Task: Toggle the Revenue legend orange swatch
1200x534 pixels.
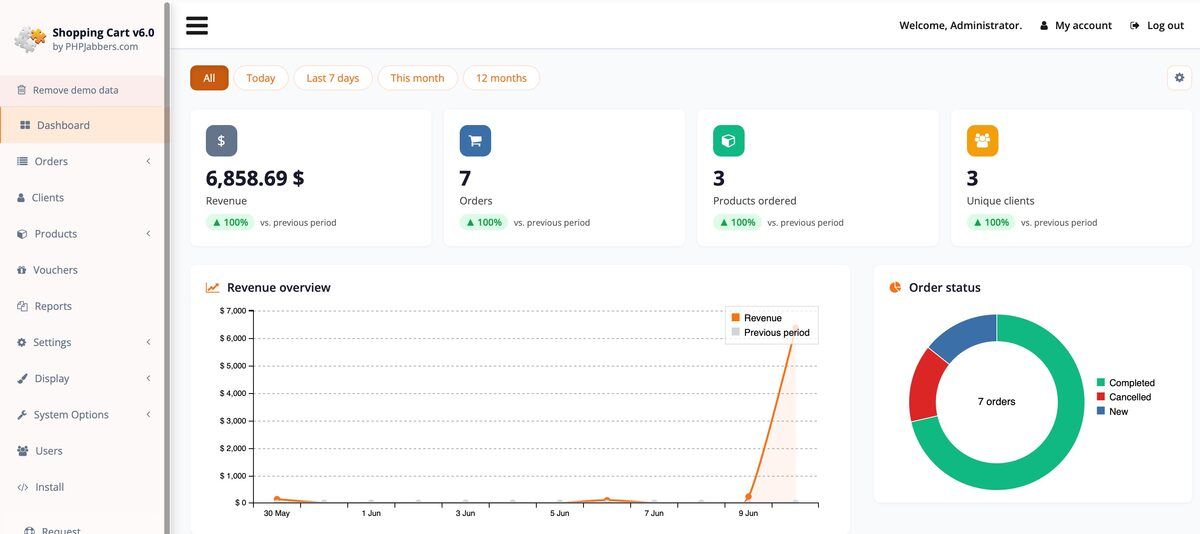Action: pos(736,318)
